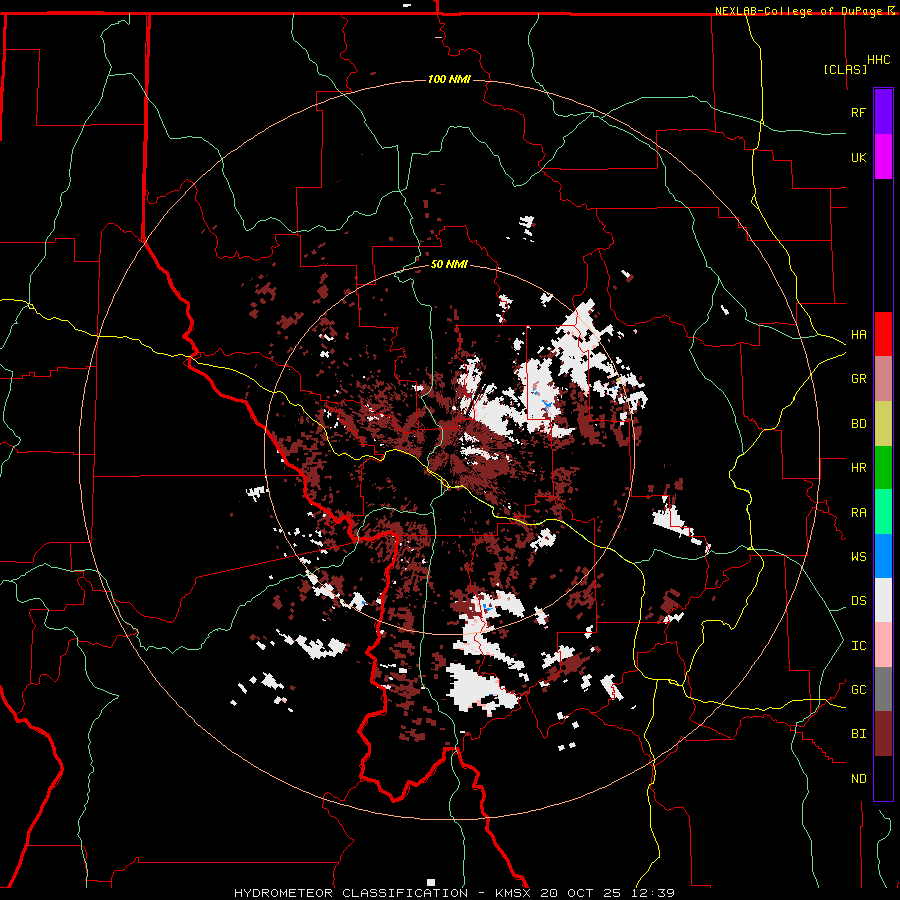Click the purple RF legend color swatch
Image resolution: width=900 pixels, height=900 pixels.
pyautogui.click(x=883, y=112)
